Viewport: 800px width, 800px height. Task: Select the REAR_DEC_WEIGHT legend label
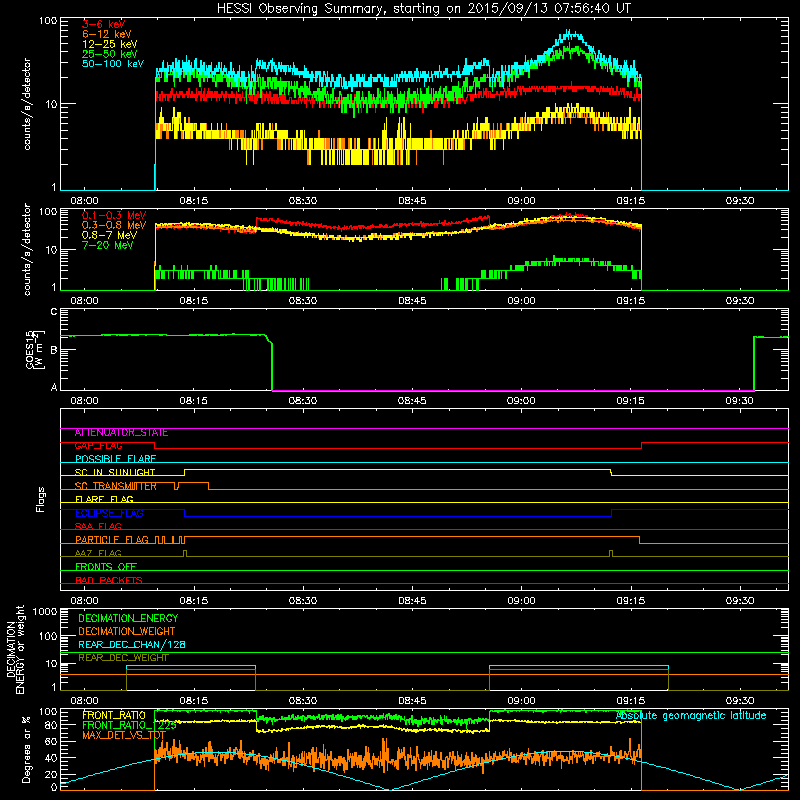123,658
